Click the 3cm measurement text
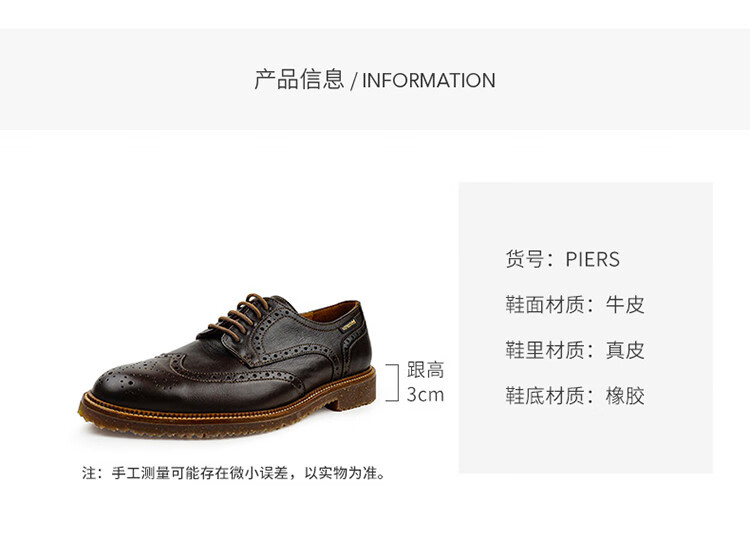 425,395
